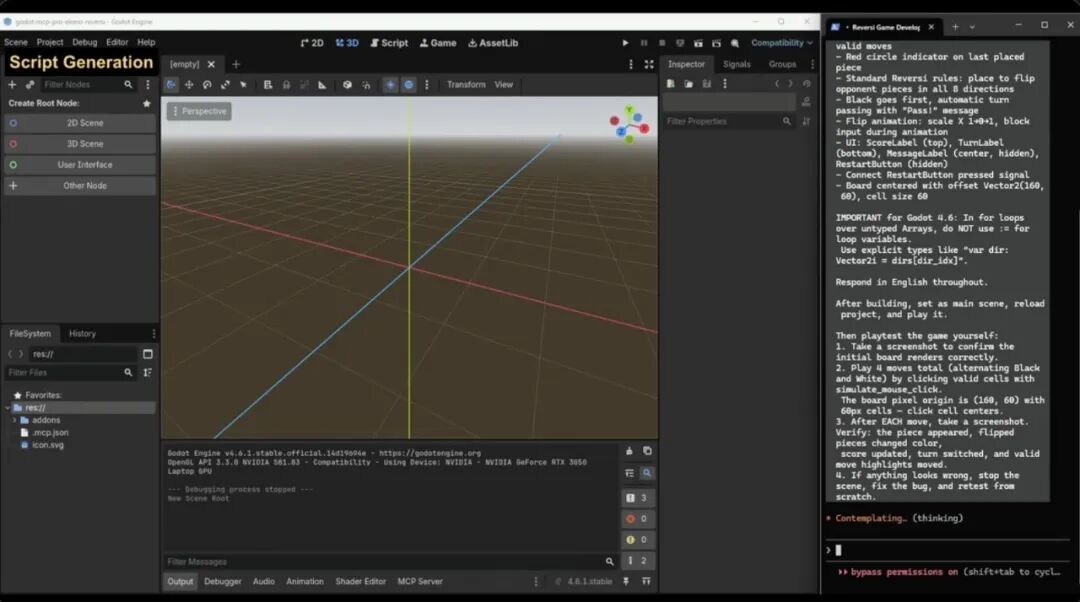This screenshot has height=602, width=1080.
Task: Run the current scene clapperboard icon
Action: 698,43
